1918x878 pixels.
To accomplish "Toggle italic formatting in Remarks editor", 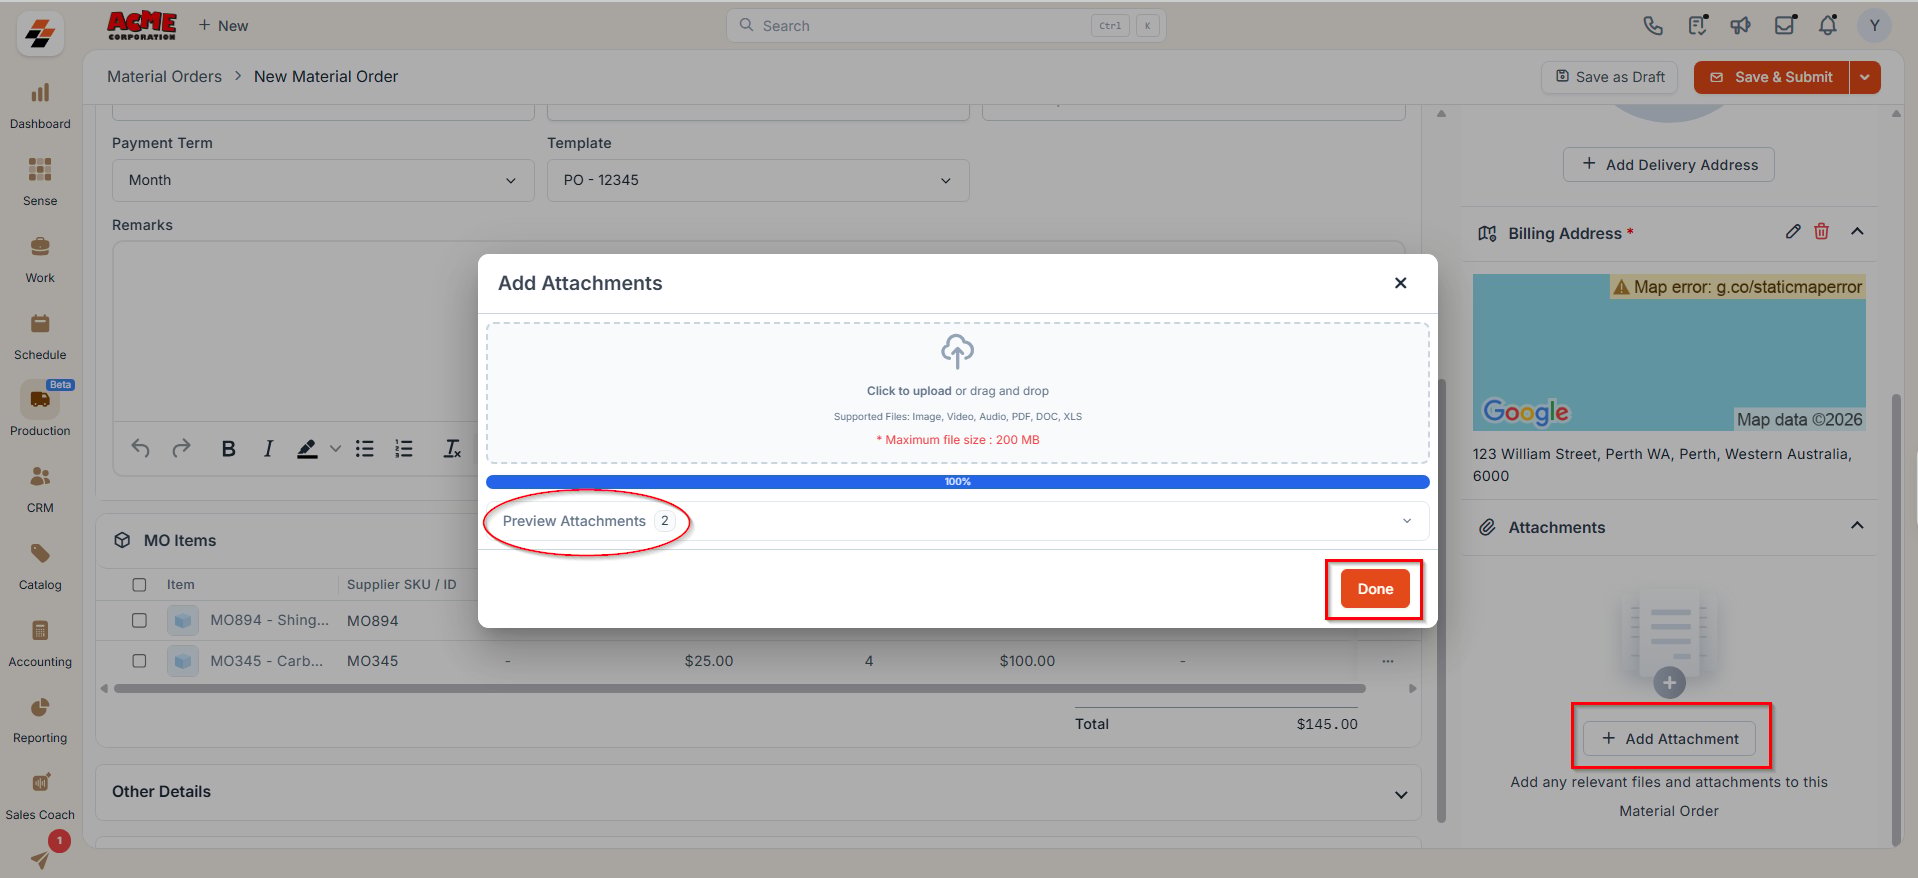I will pos(268,449).
